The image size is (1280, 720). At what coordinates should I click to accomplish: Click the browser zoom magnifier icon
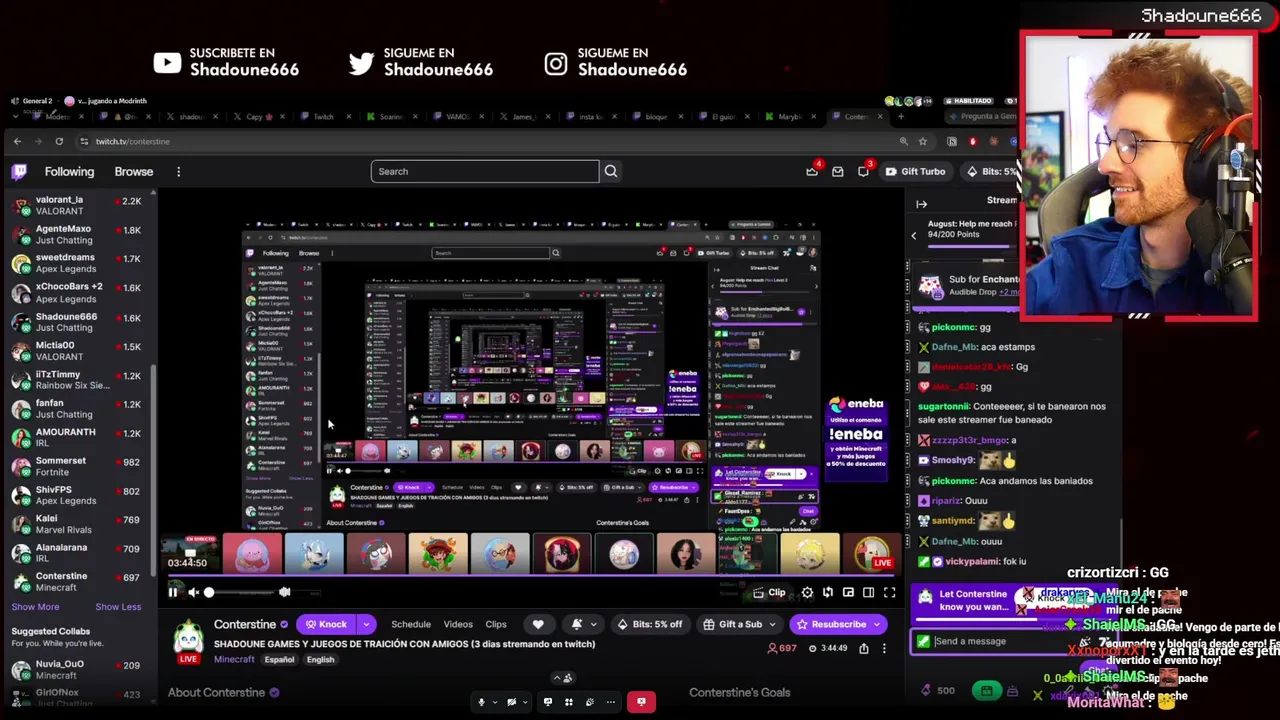click(x=903, y=141)
